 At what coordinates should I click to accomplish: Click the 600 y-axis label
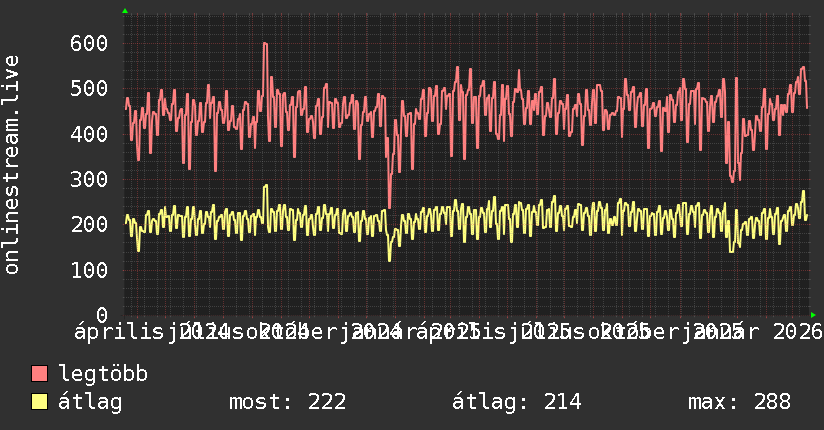89,43
